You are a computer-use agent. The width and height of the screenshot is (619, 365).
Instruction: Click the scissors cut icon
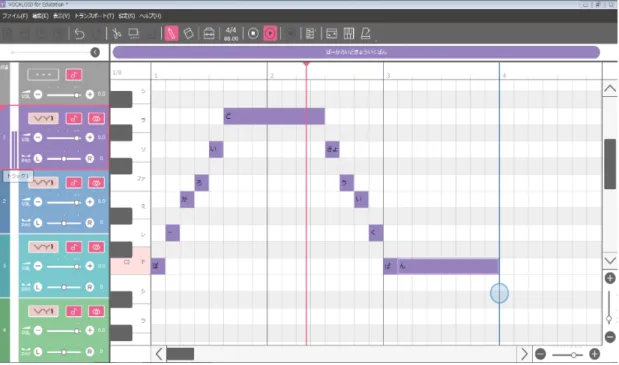point(116,34)
